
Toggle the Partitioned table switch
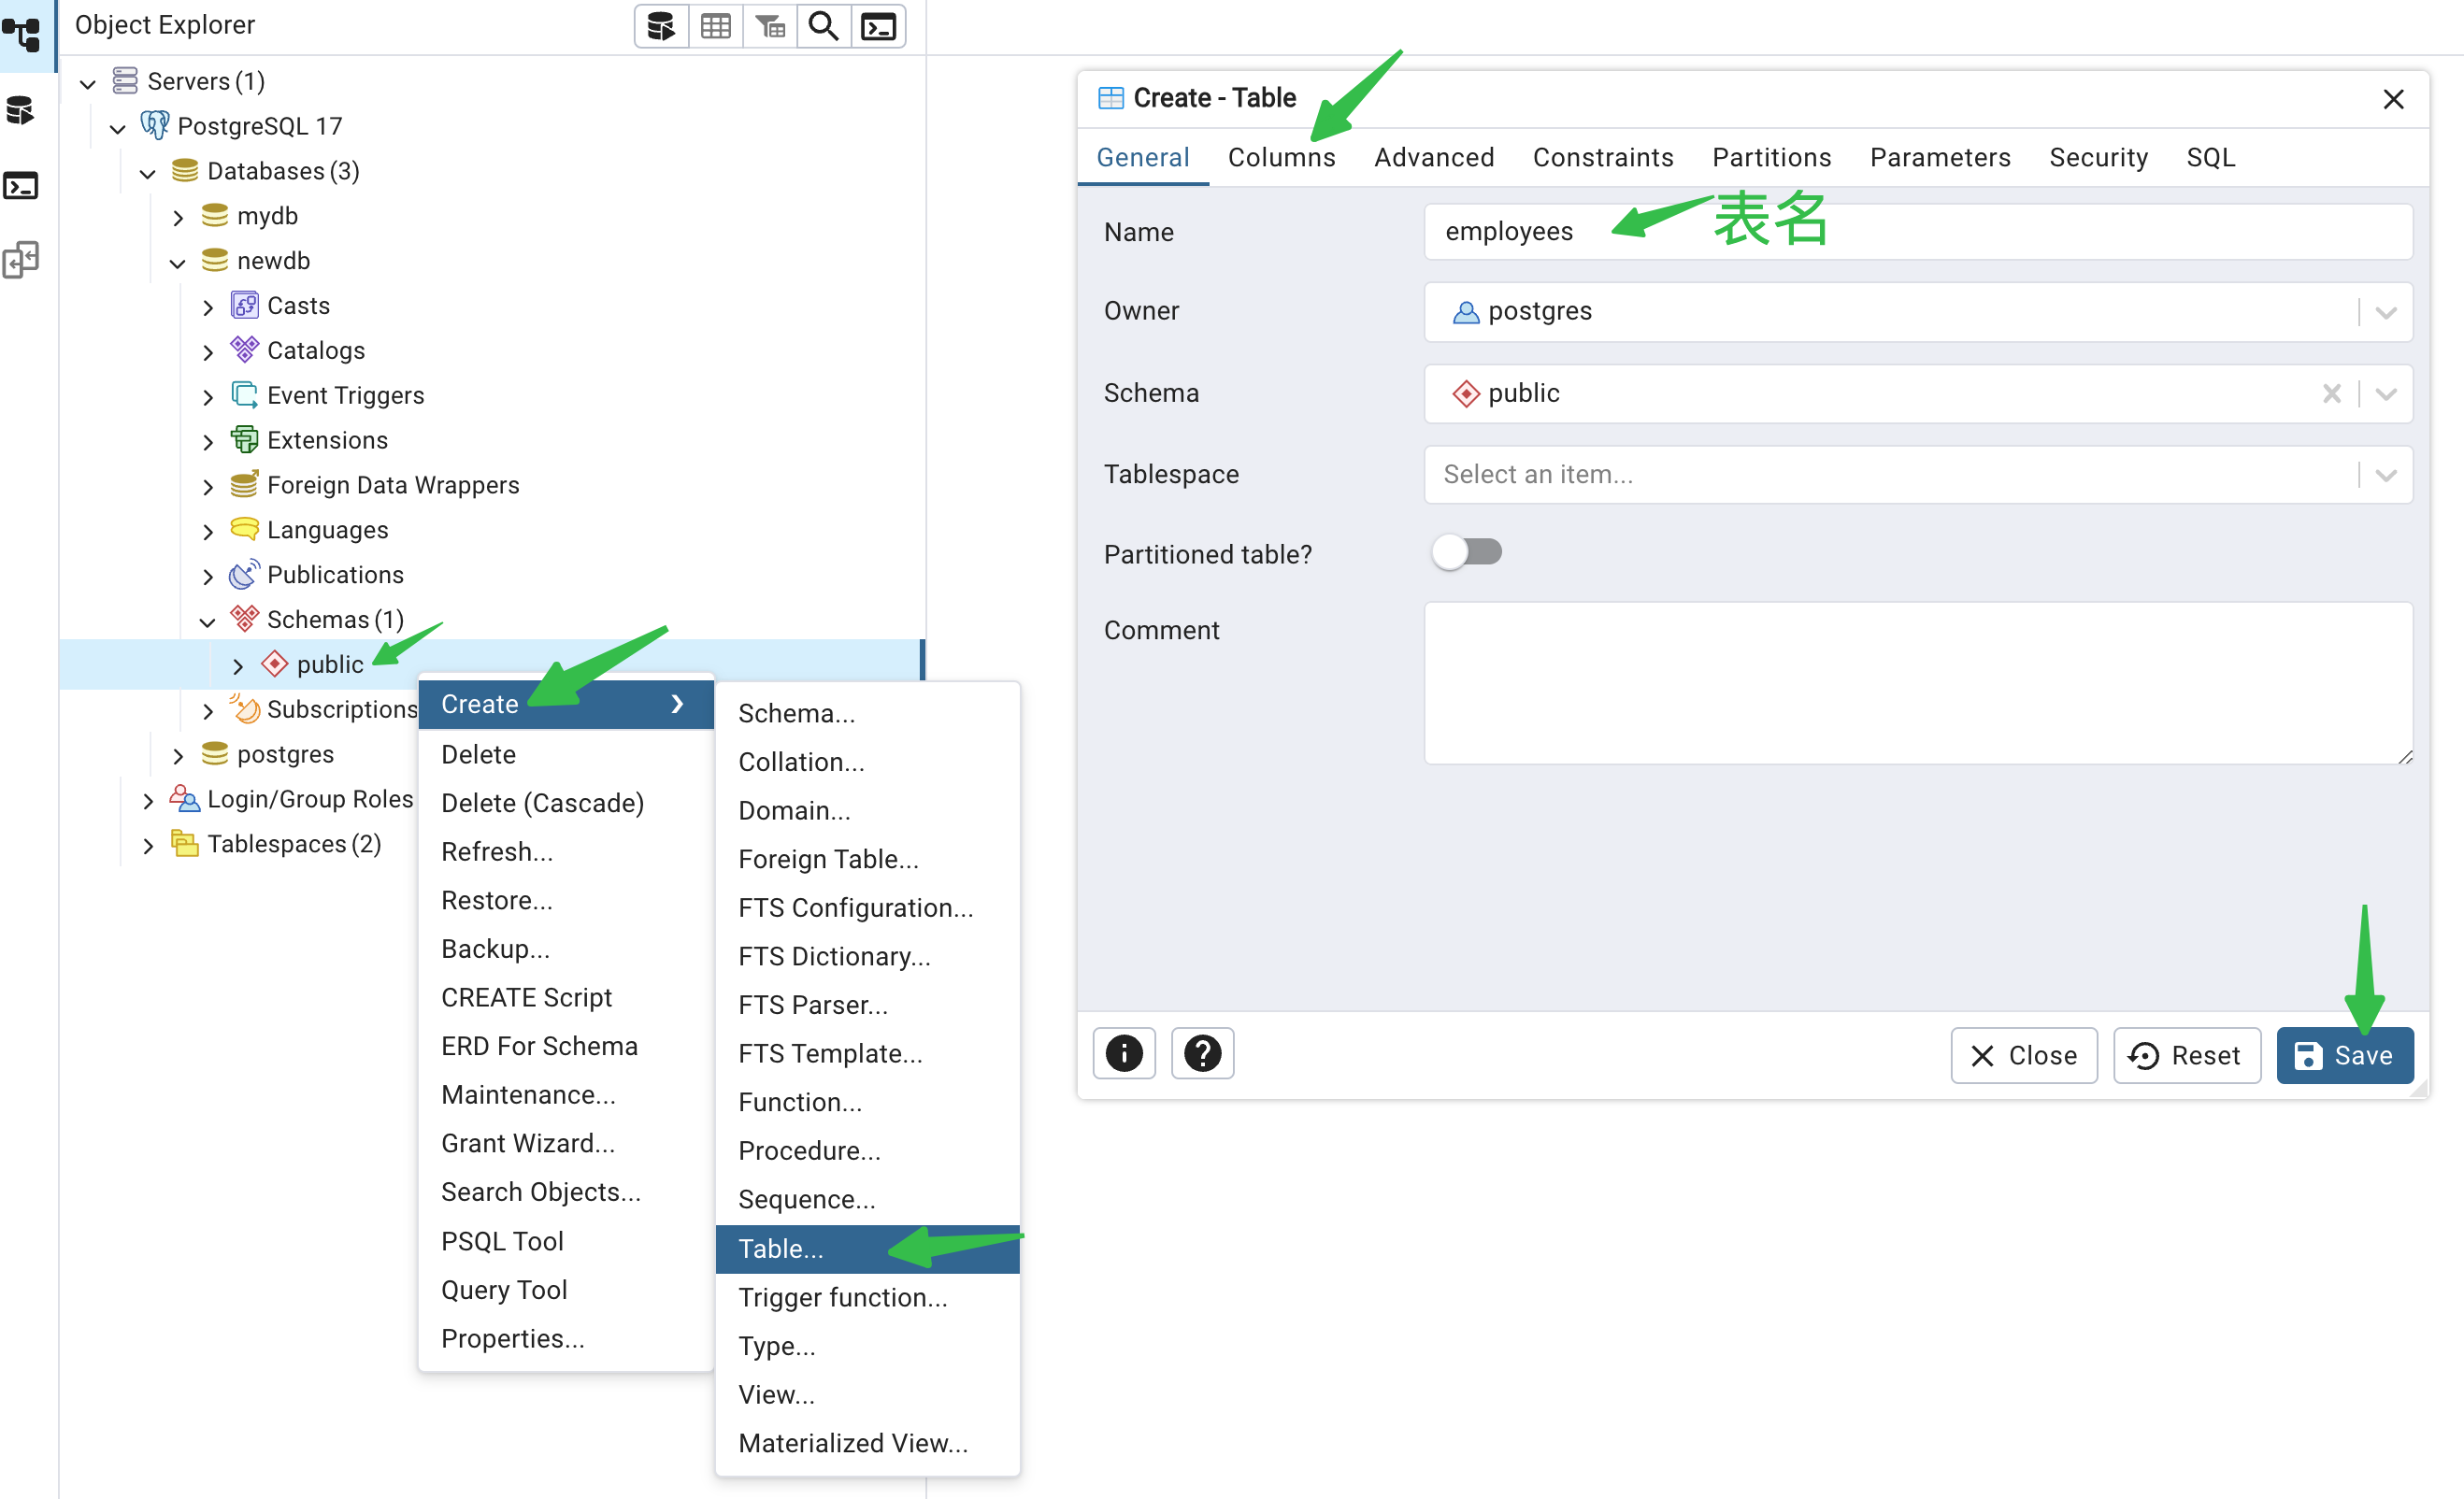1466,552
